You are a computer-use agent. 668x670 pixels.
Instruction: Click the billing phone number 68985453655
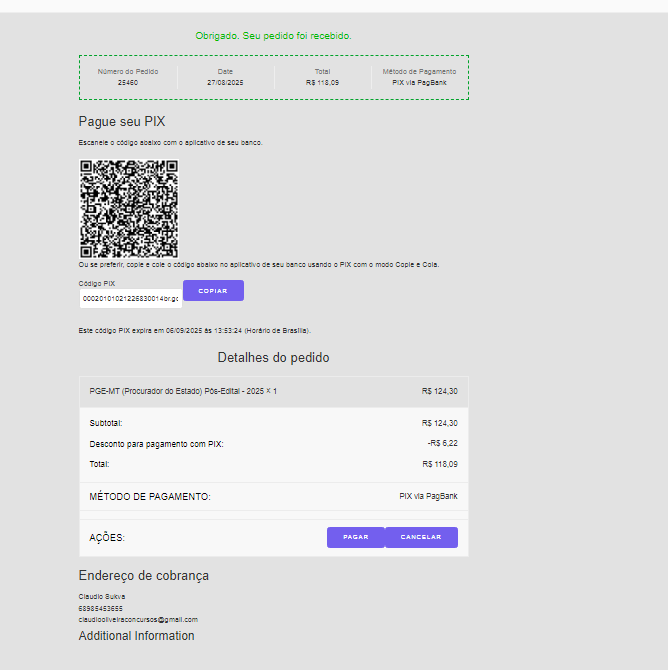pyautogui.click(x=101, y=608)
